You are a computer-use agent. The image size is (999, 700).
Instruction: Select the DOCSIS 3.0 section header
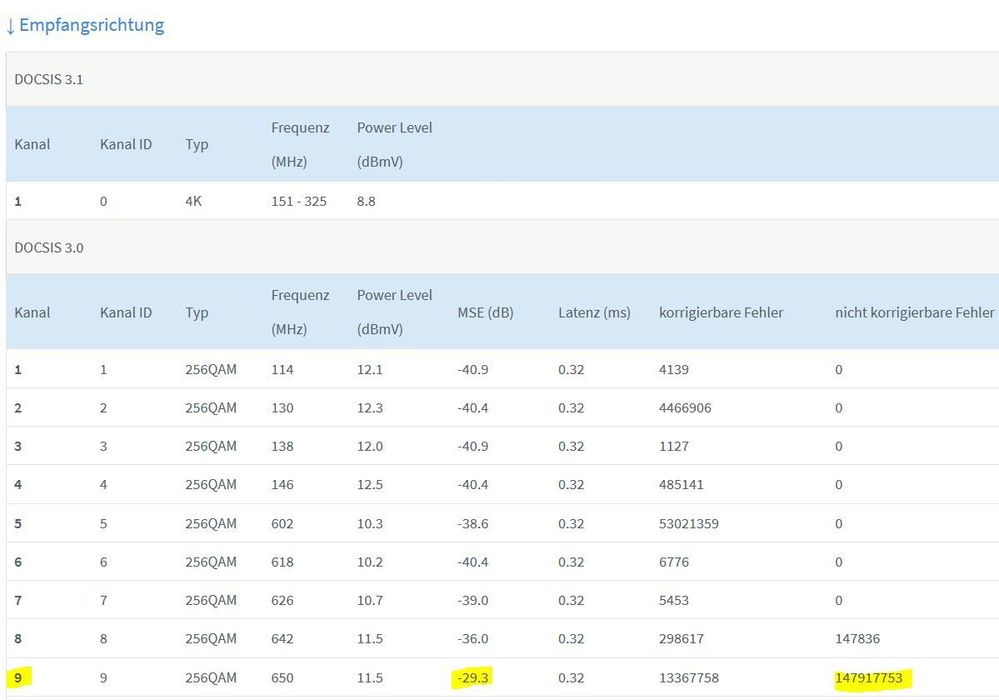pyautogui.click(x=49, y=247)
